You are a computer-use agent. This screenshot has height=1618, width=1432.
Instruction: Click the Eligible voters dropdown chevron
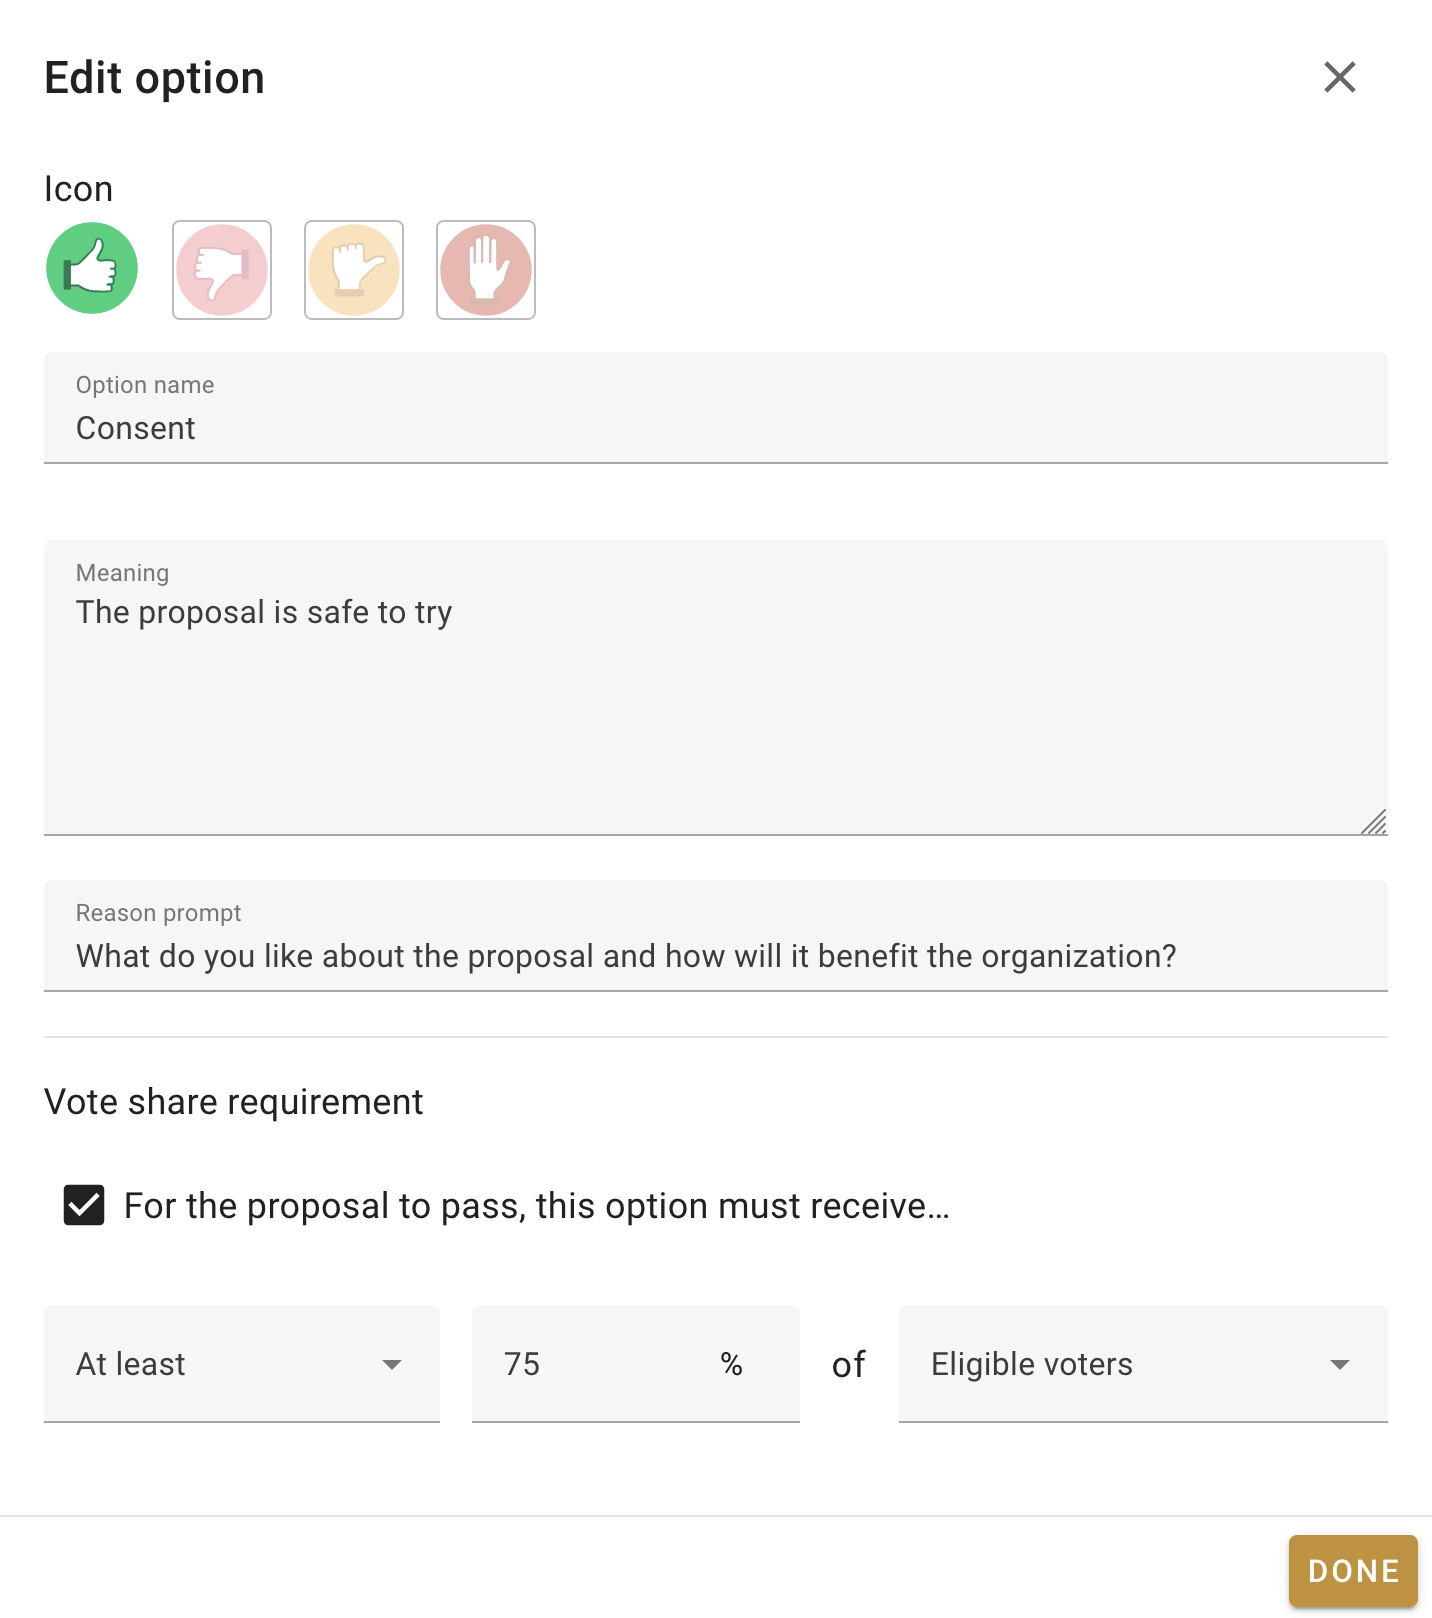click(1340, 1363)
